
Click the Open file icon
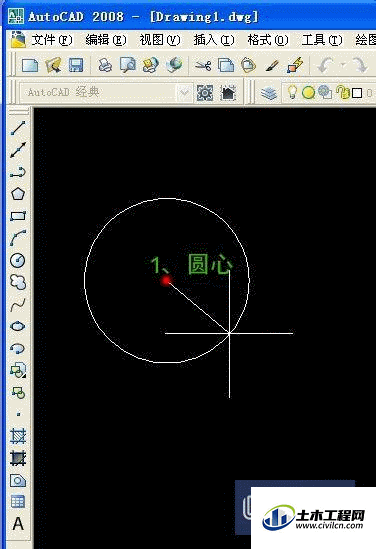click(x=53, y=65)
